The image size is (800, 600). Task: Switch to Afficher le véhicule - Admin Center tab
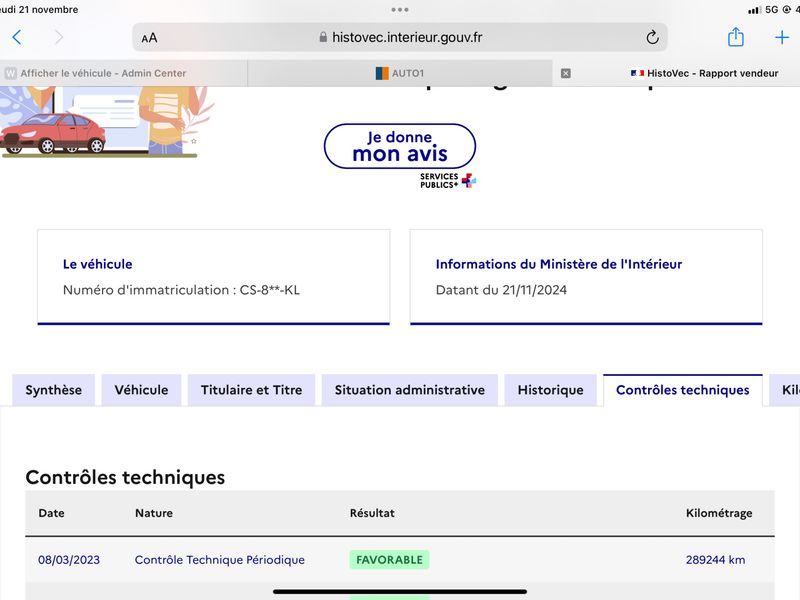[x=123, y=73]
